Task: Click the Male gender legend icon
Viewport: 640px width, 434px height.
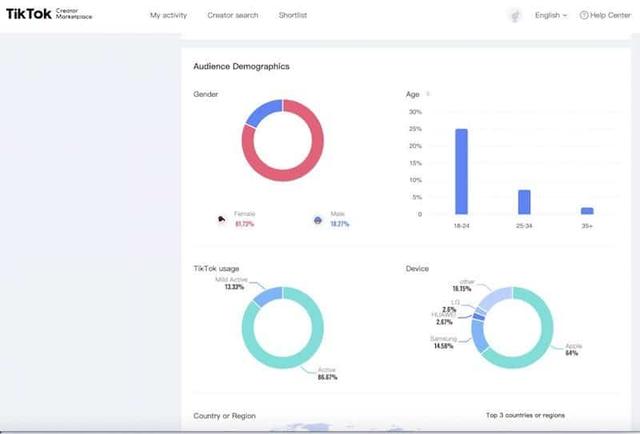Action: point(317,218)
